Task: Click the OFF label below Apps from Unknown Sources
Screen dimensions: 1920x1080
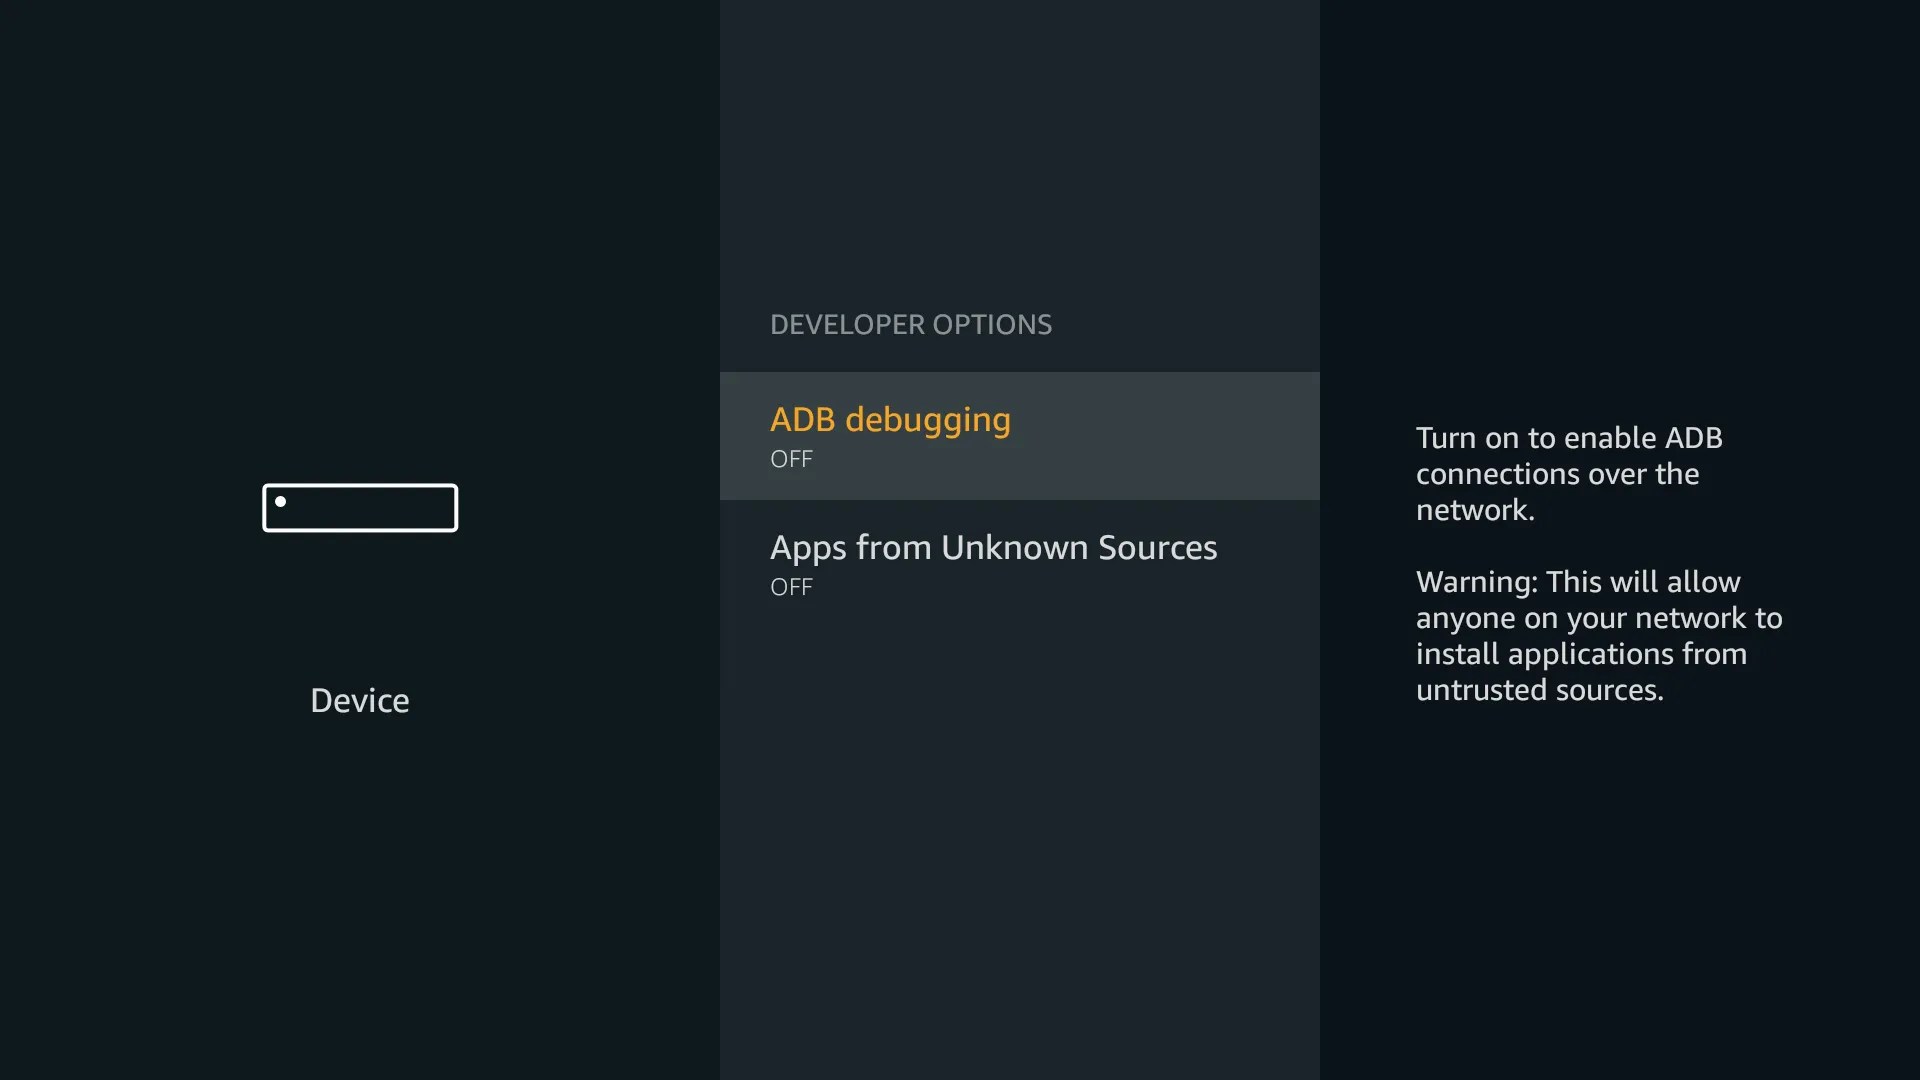Action: [790, 587]
